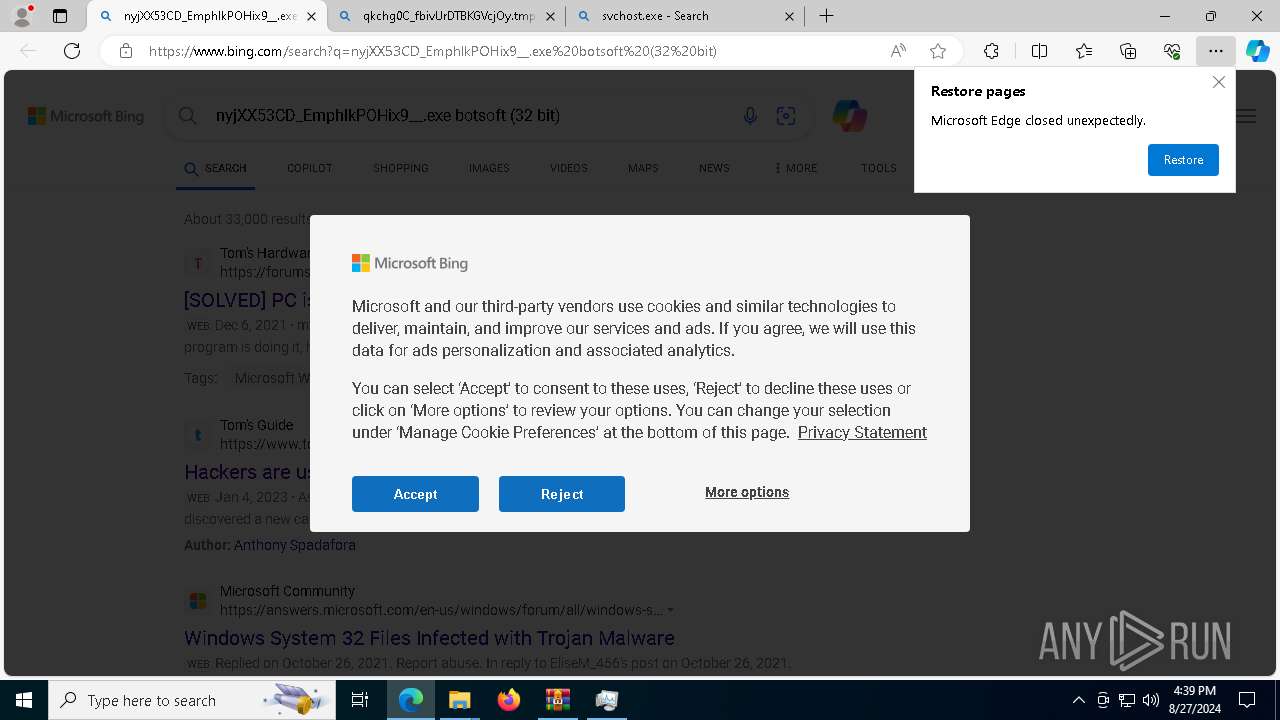The width and height of the screenshot is (1280, 720).
Task: Select the MAPS search tab
Action: 643,168
